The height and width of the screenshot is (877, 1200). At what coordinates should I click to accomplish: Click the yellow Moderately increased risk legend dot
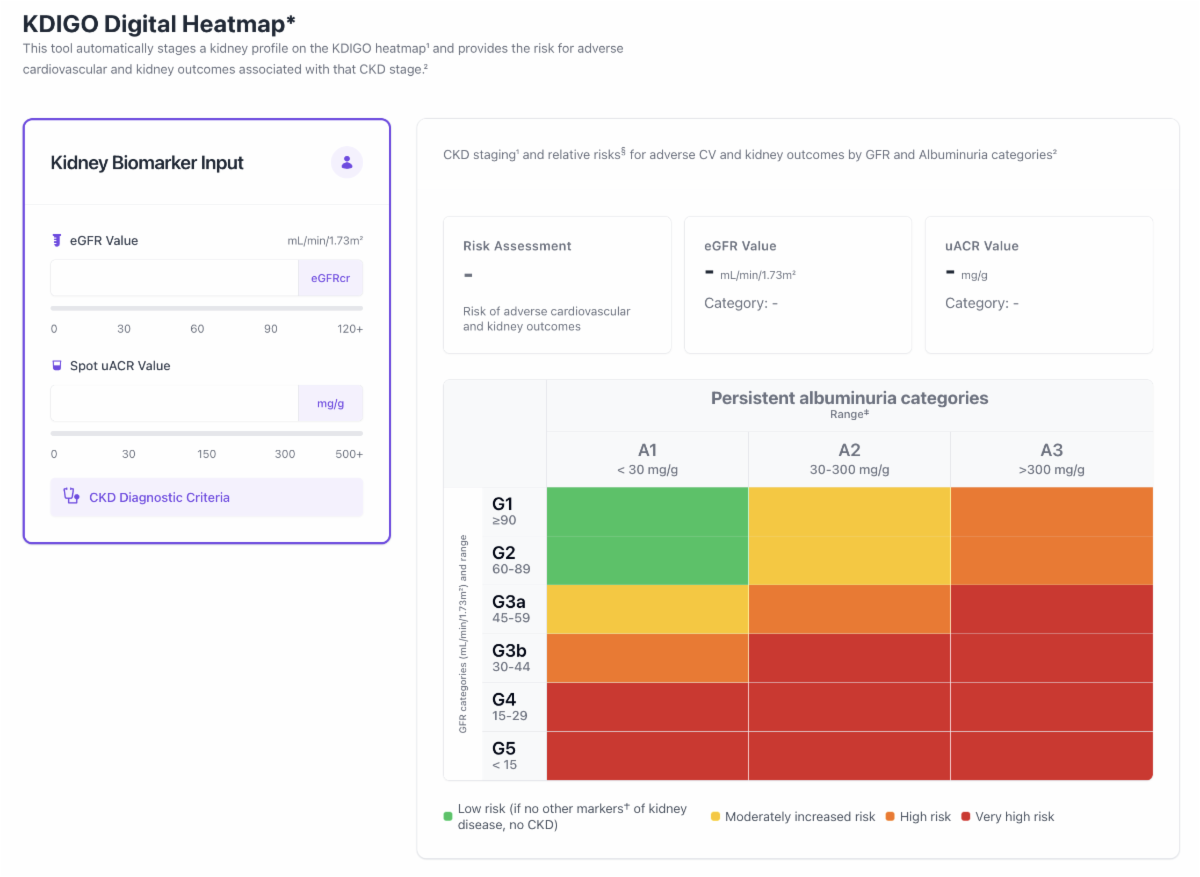click(x=715, y=817)
